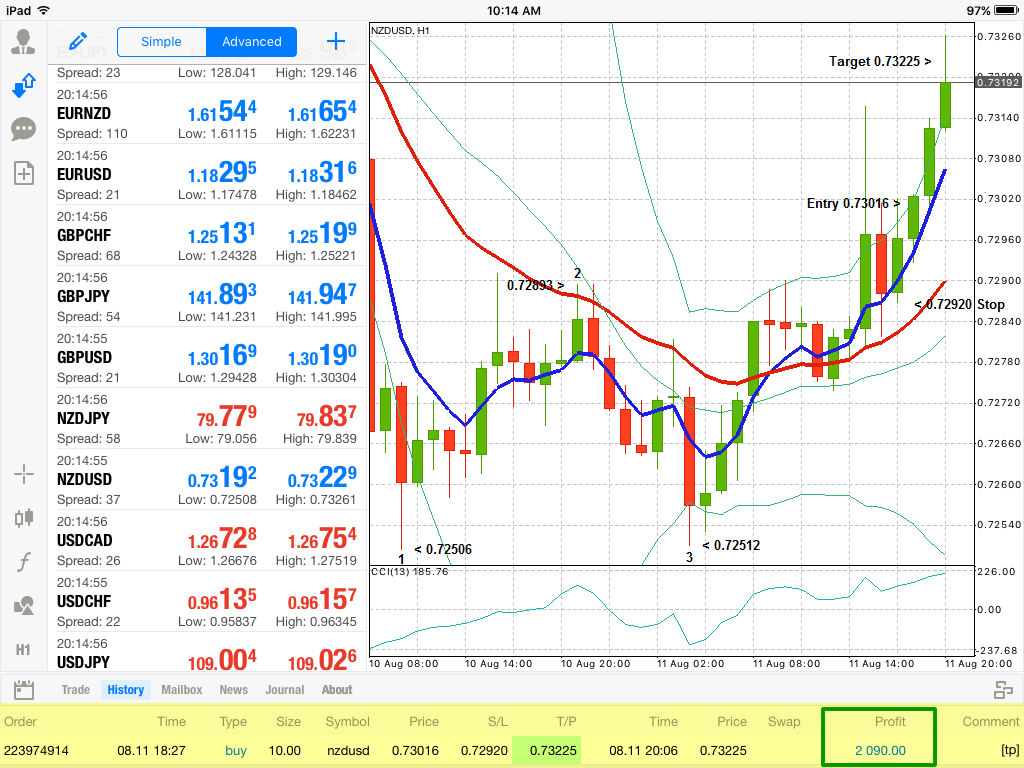Select the USDCAD quote row

(206, 540)
